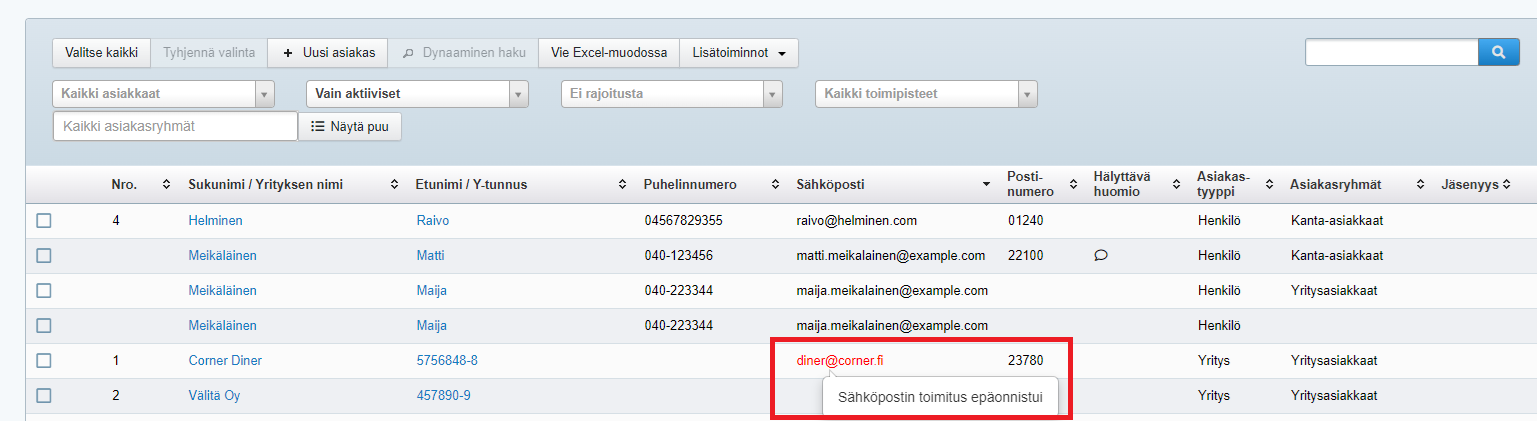The height and width of the screenshot is (421, 1537).
Task: Sort by Puhelinnumero column arrows
Action: (774, 185)
